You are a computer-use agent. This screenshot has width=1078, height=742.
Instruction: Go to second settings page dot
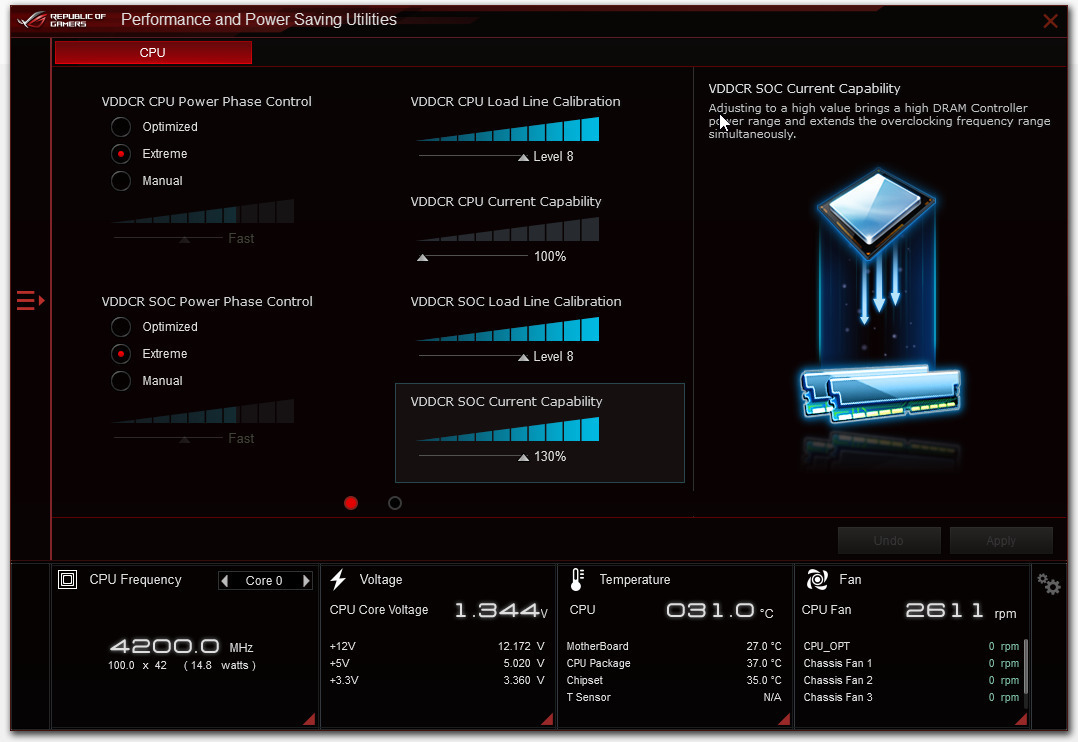[x=395, y=503]
